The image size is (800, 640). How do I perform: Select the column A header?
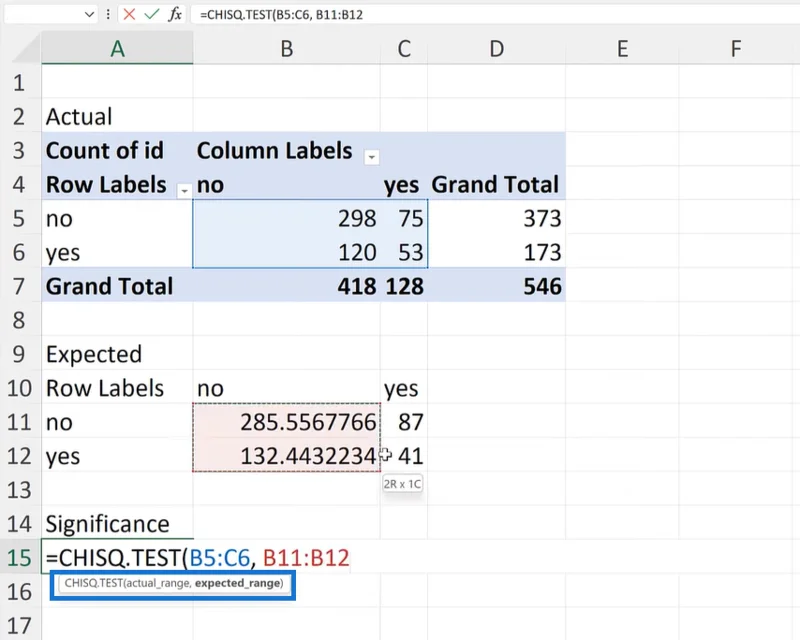tap(117, 48)
